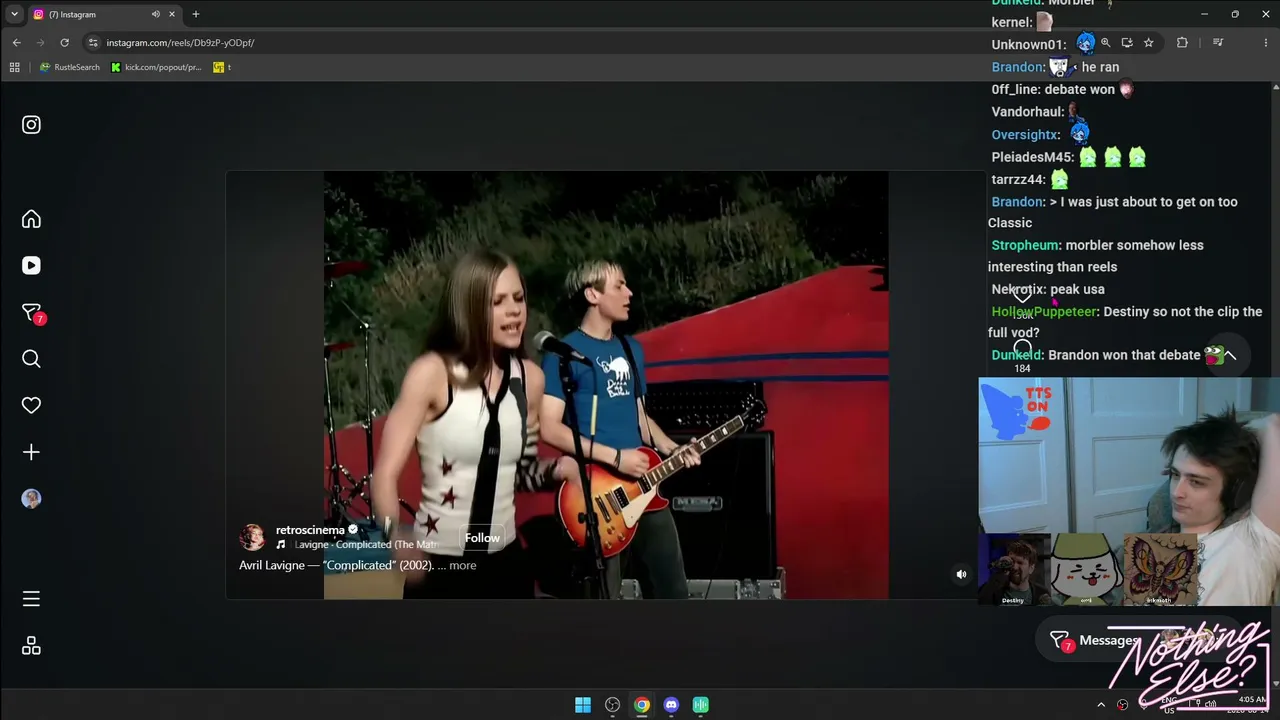Go to the previous reel arrow
1280x720 pixels.
click(x=1230, y=356)
